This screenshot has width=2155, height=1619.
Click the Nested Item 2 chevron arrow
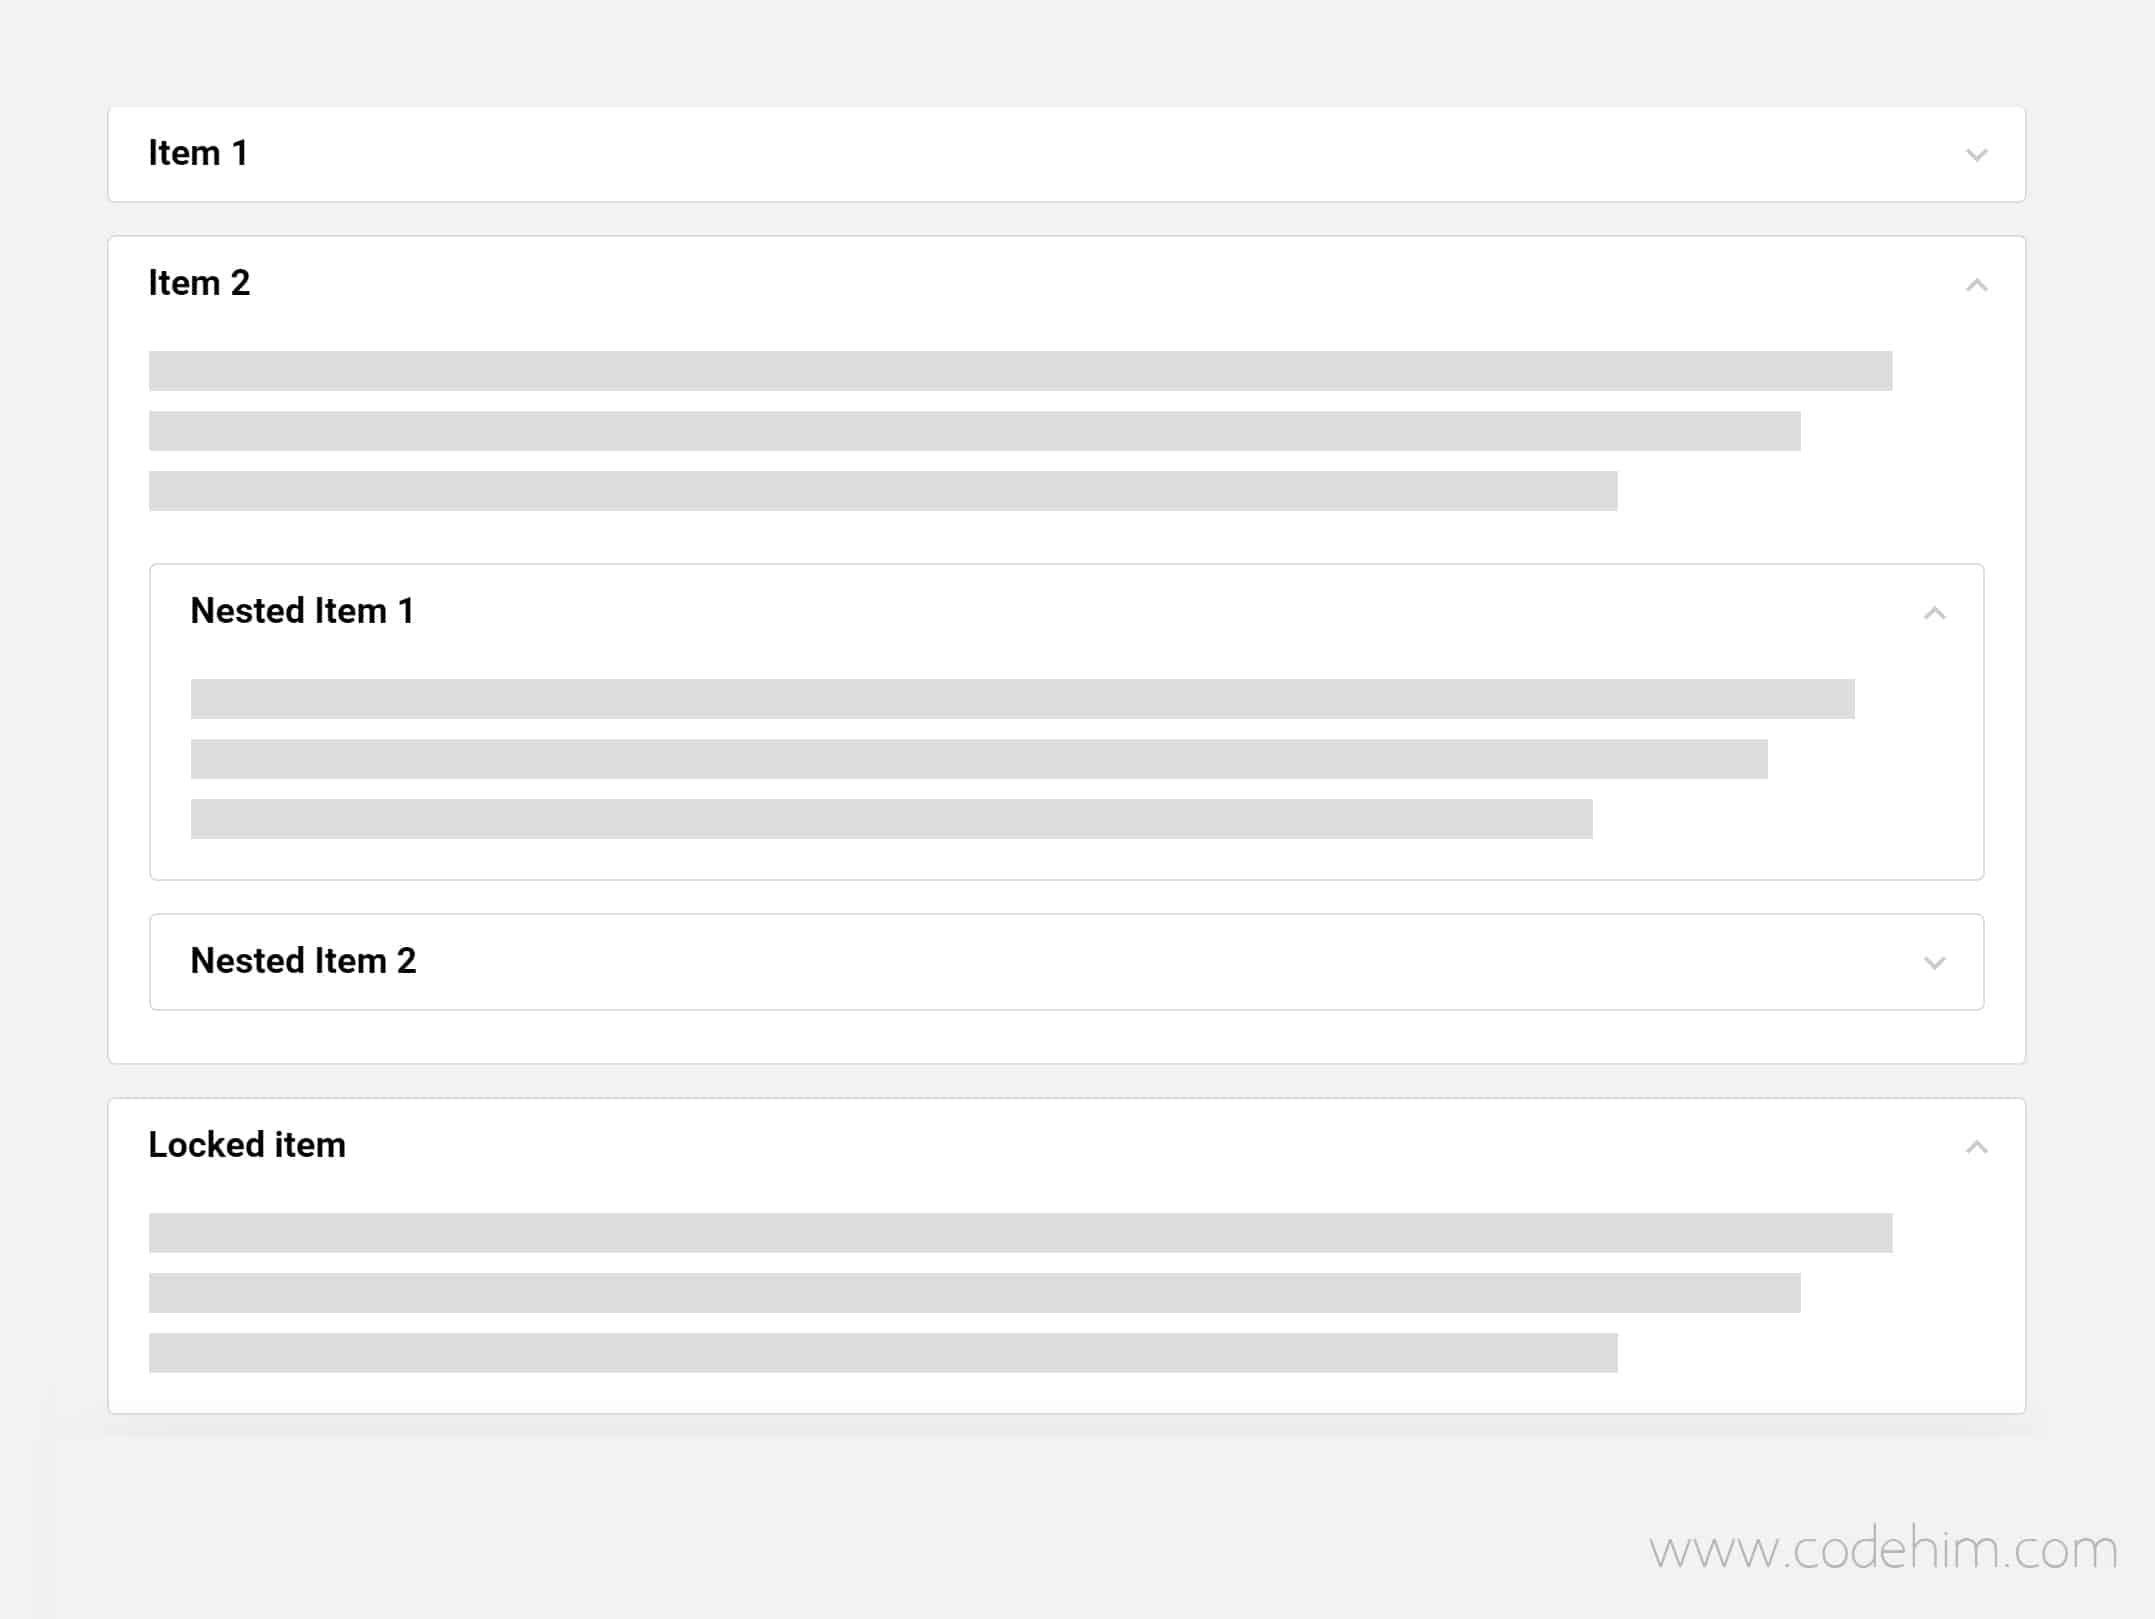pyautogui.click(x=1936, y=963)
